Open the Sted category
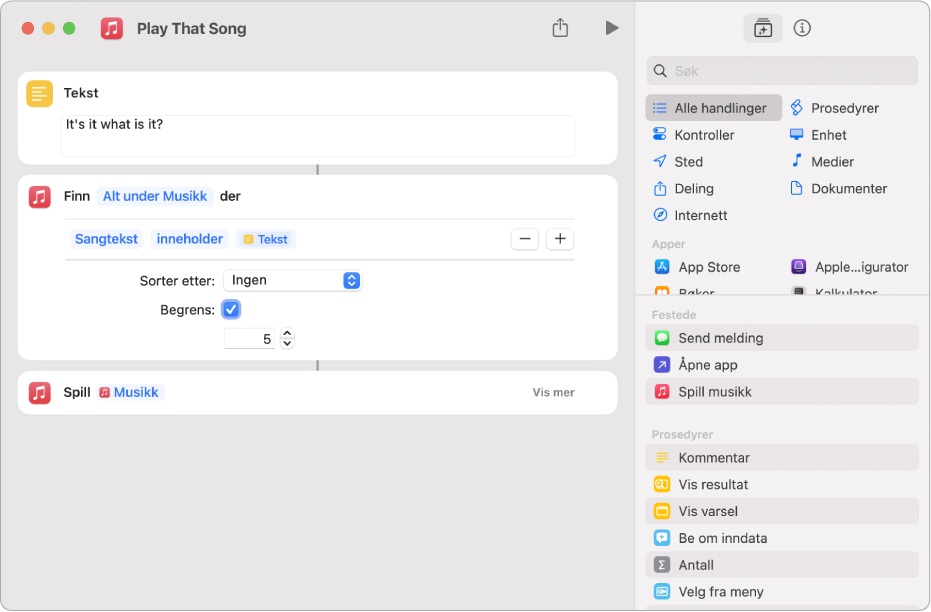 pyautogui.click(x=677, y=161)
